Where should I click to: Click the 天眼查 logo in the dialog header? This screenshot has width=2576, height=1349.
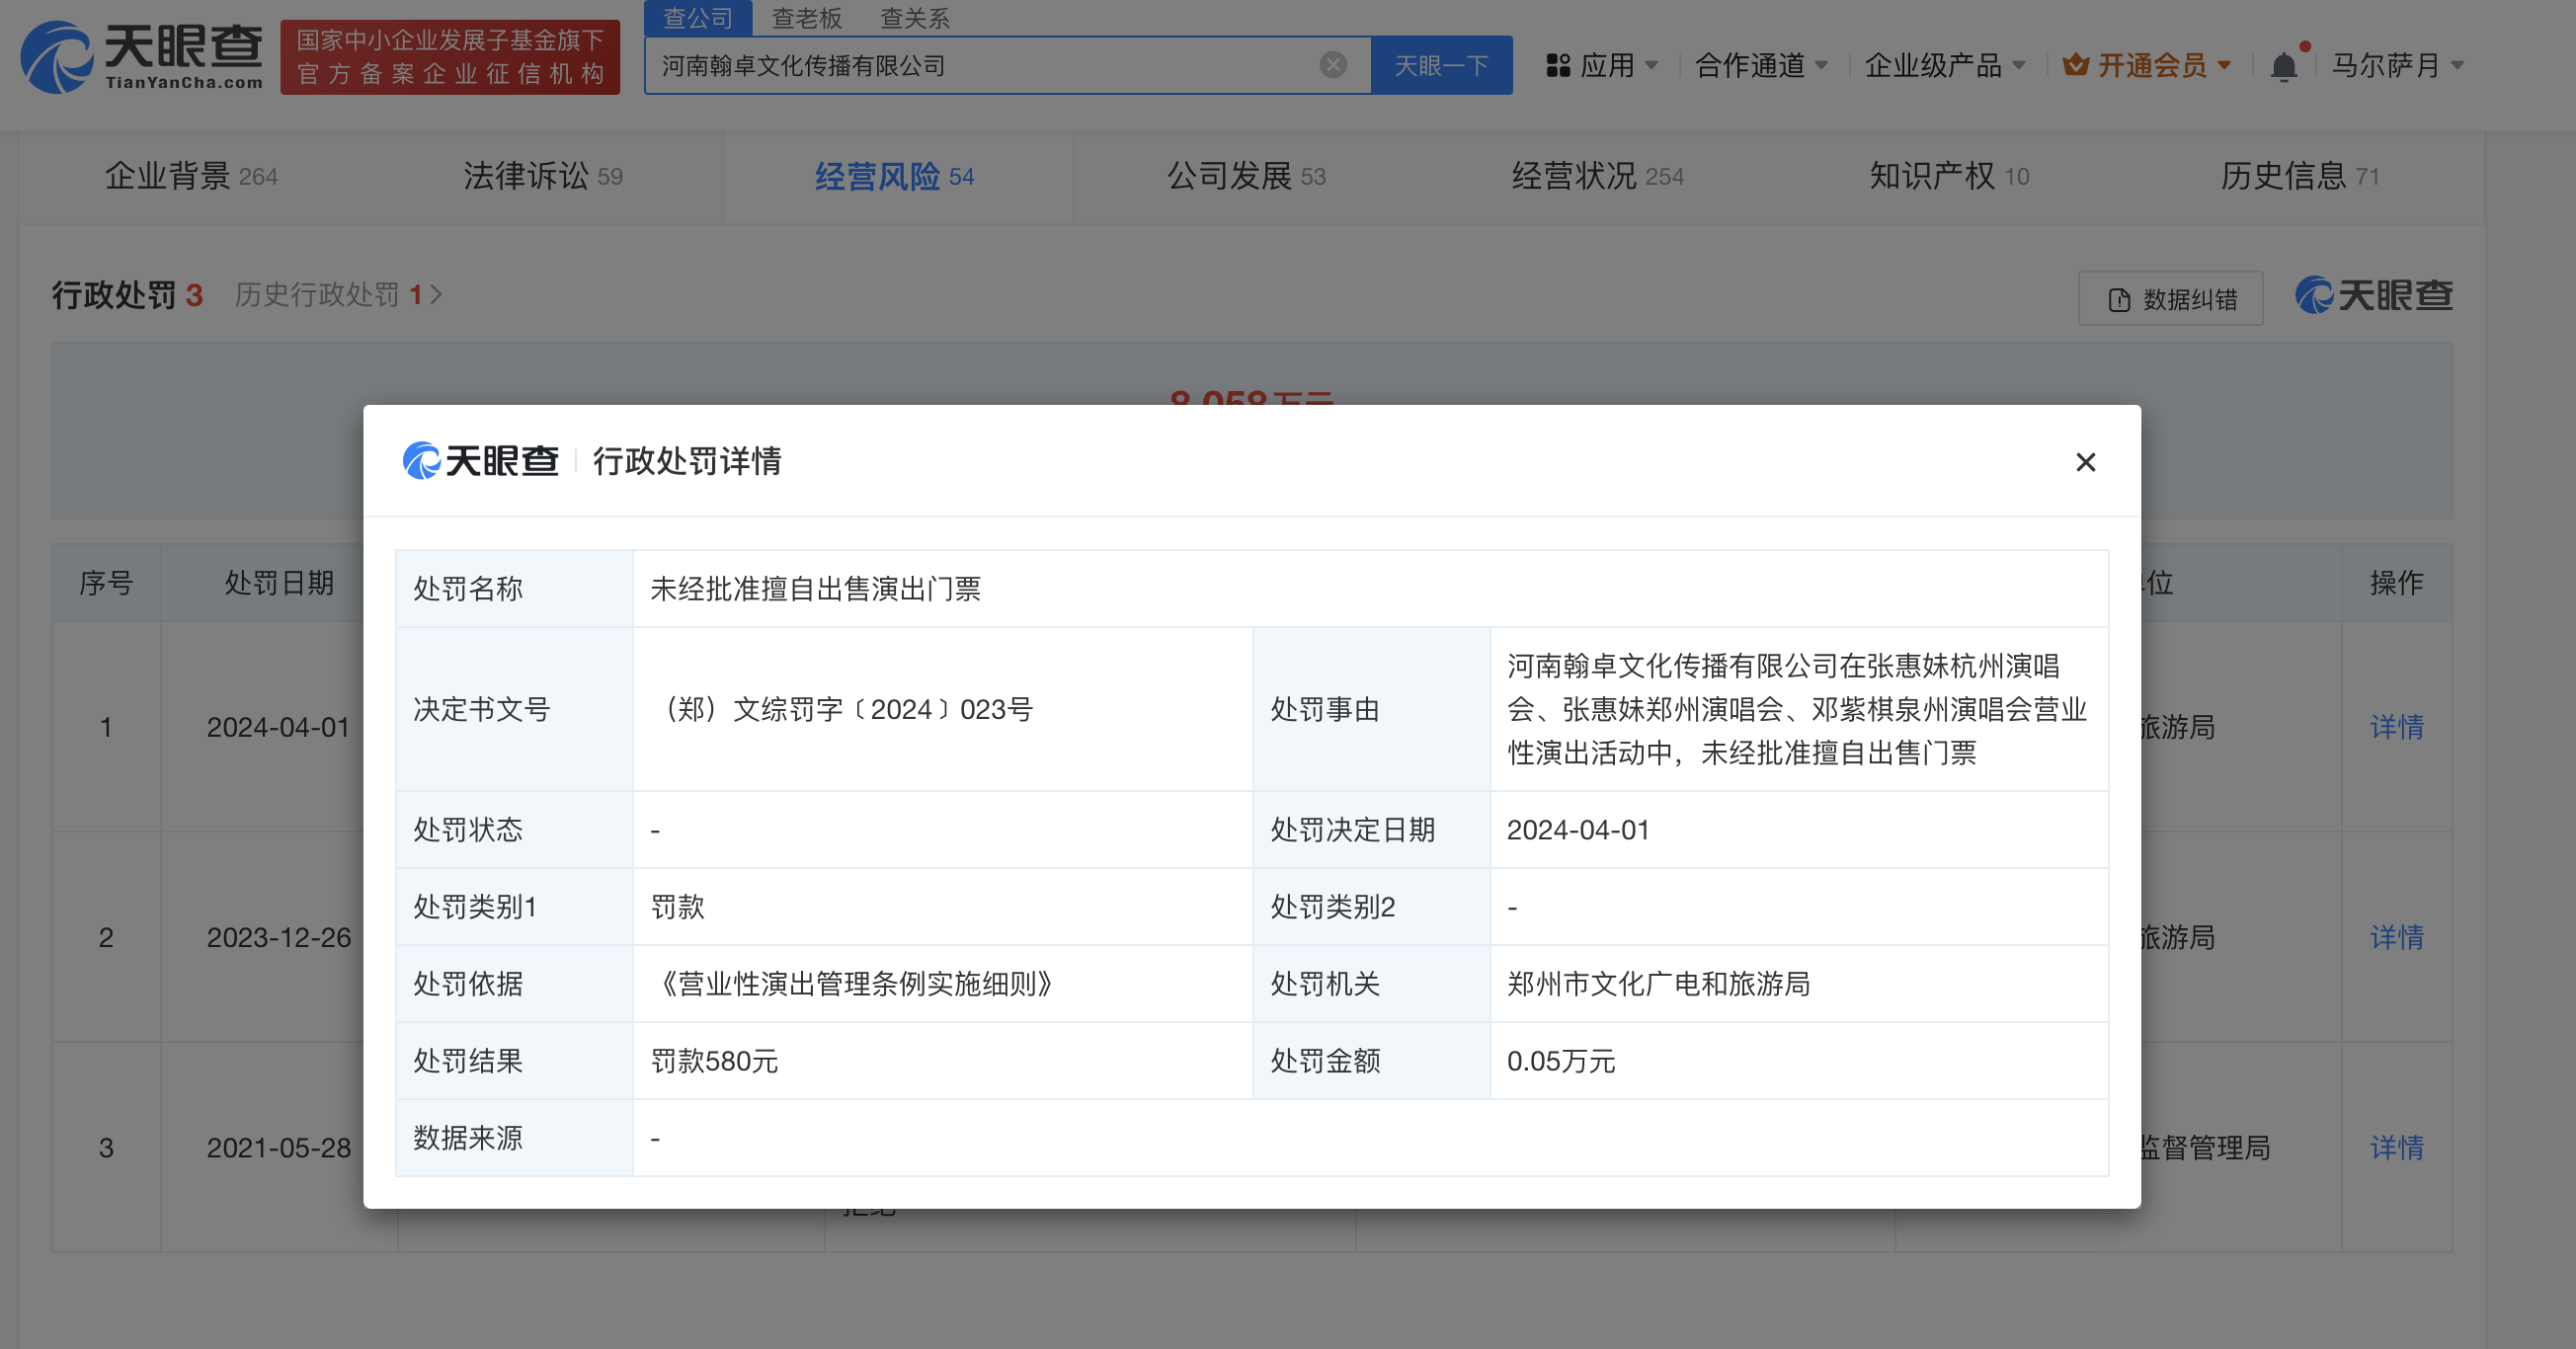pyautogui.click(x=481, y=462)
